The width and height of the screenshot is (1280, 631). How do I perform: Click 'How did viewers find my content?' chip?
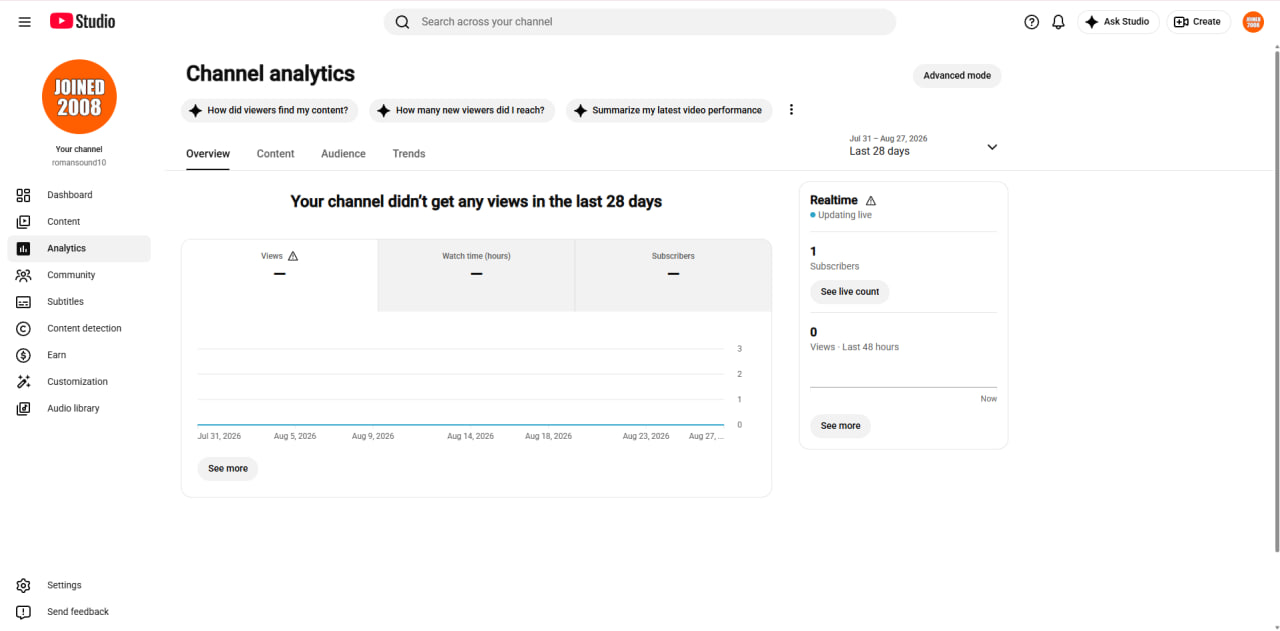click(270, 110)
